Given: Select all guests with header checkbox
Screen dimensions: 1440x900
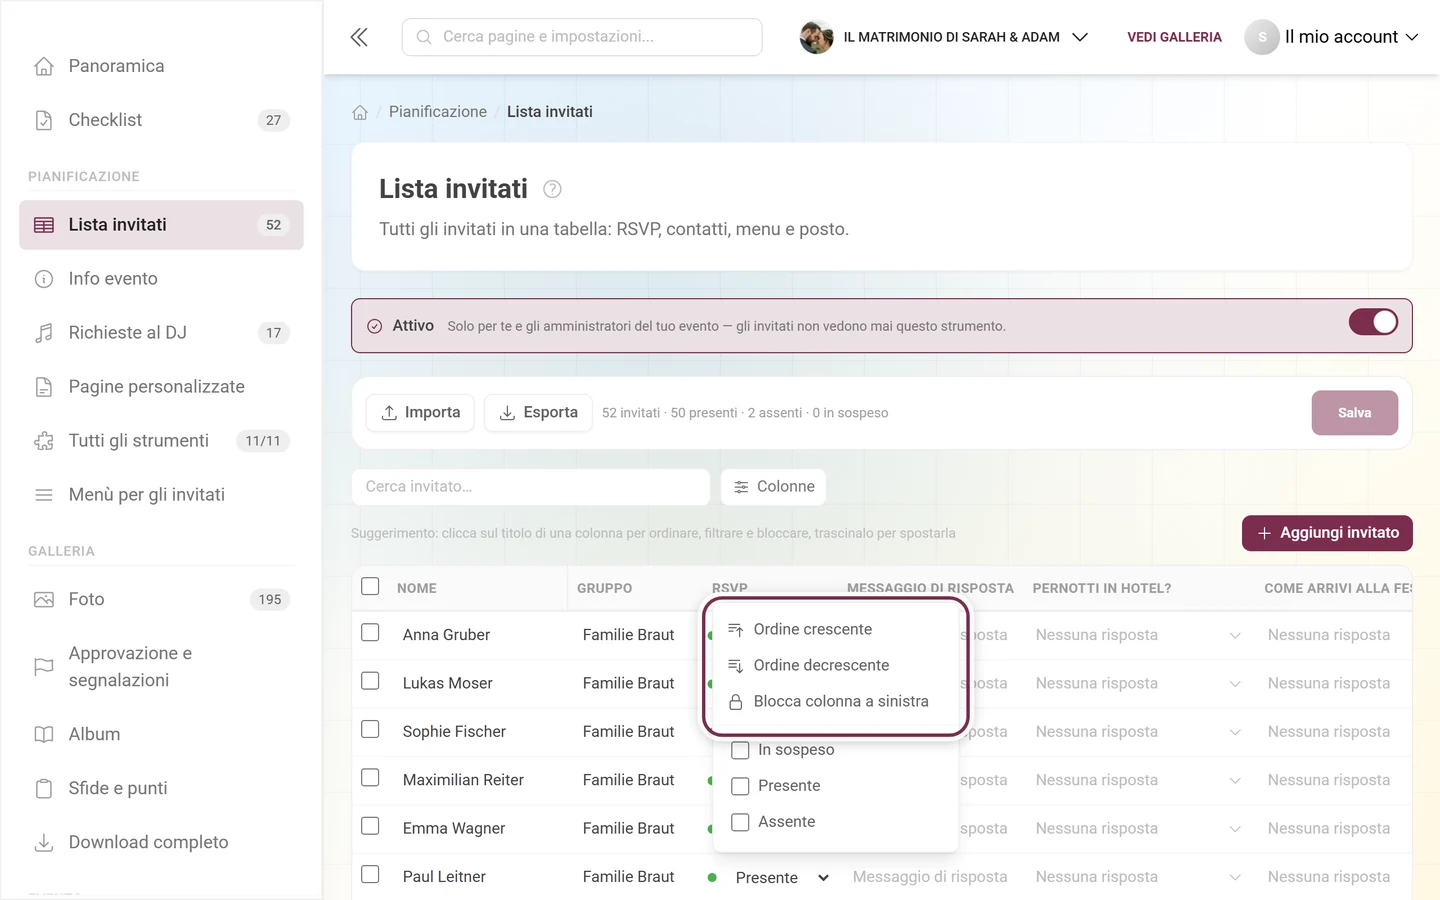Looking at the screenshot, I should pos(370,586).
